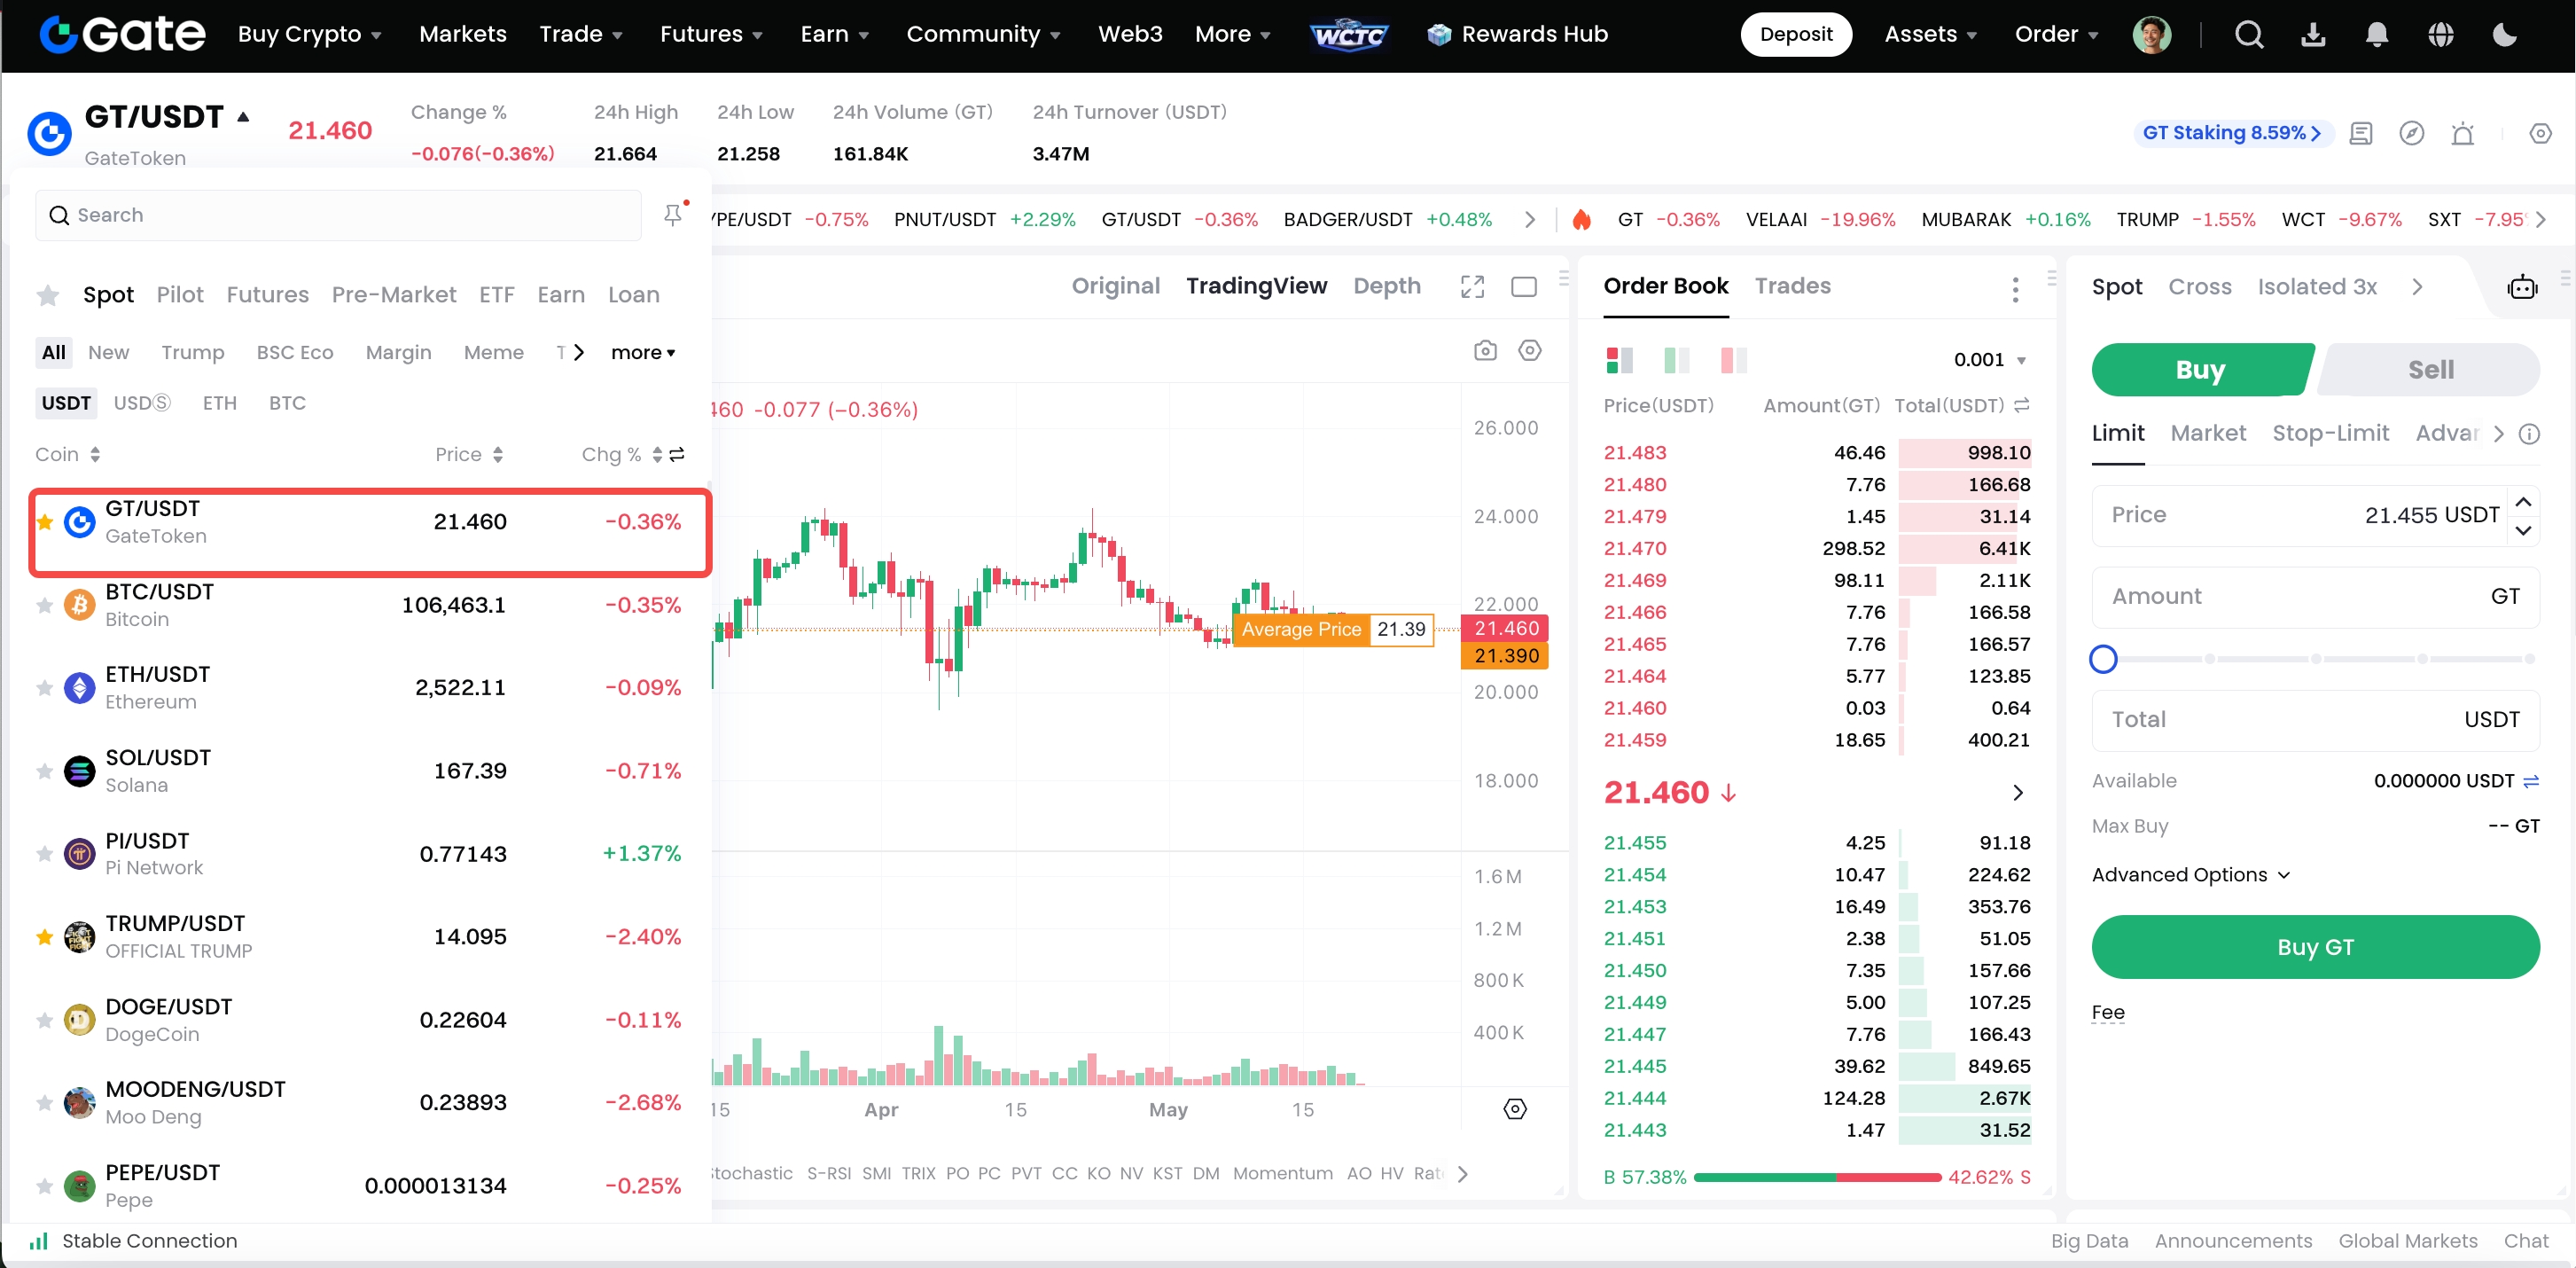Switch to the Sell side toggle

[x=2430, y=370]
